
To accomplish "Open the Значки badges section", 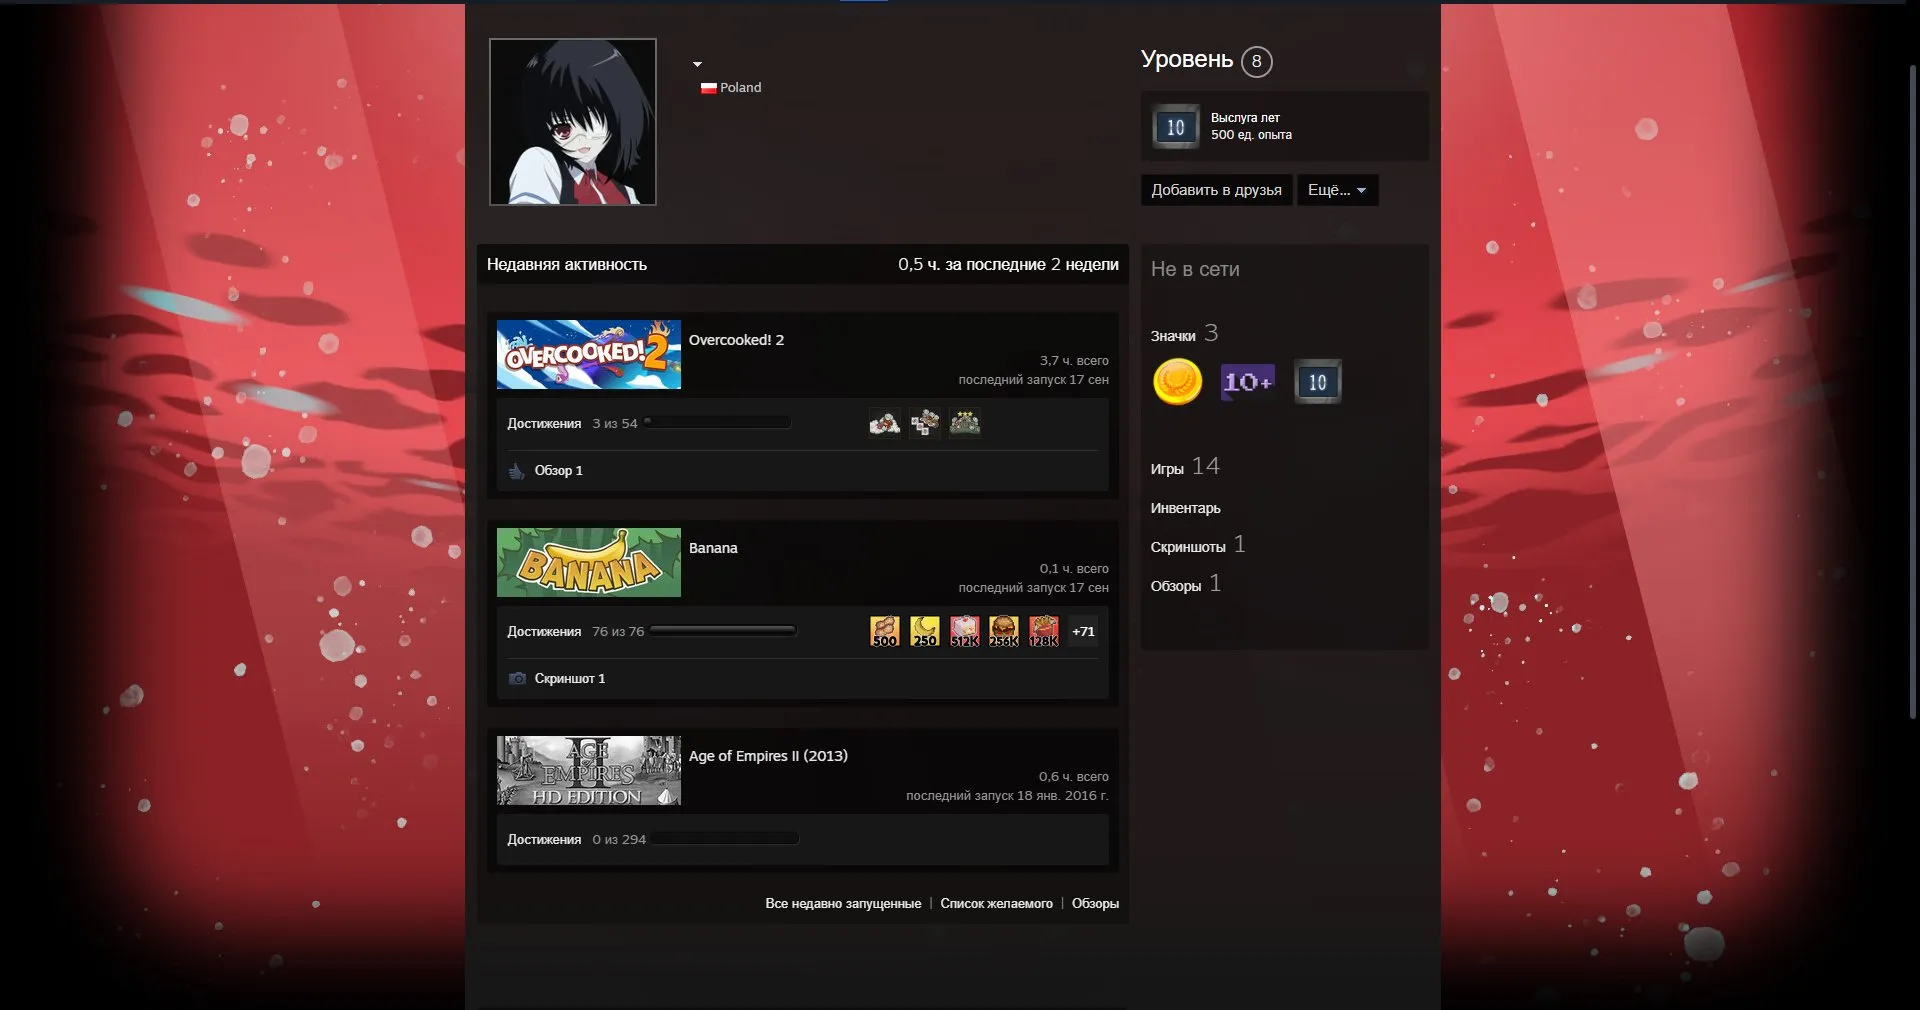I will click(1184, 333).
